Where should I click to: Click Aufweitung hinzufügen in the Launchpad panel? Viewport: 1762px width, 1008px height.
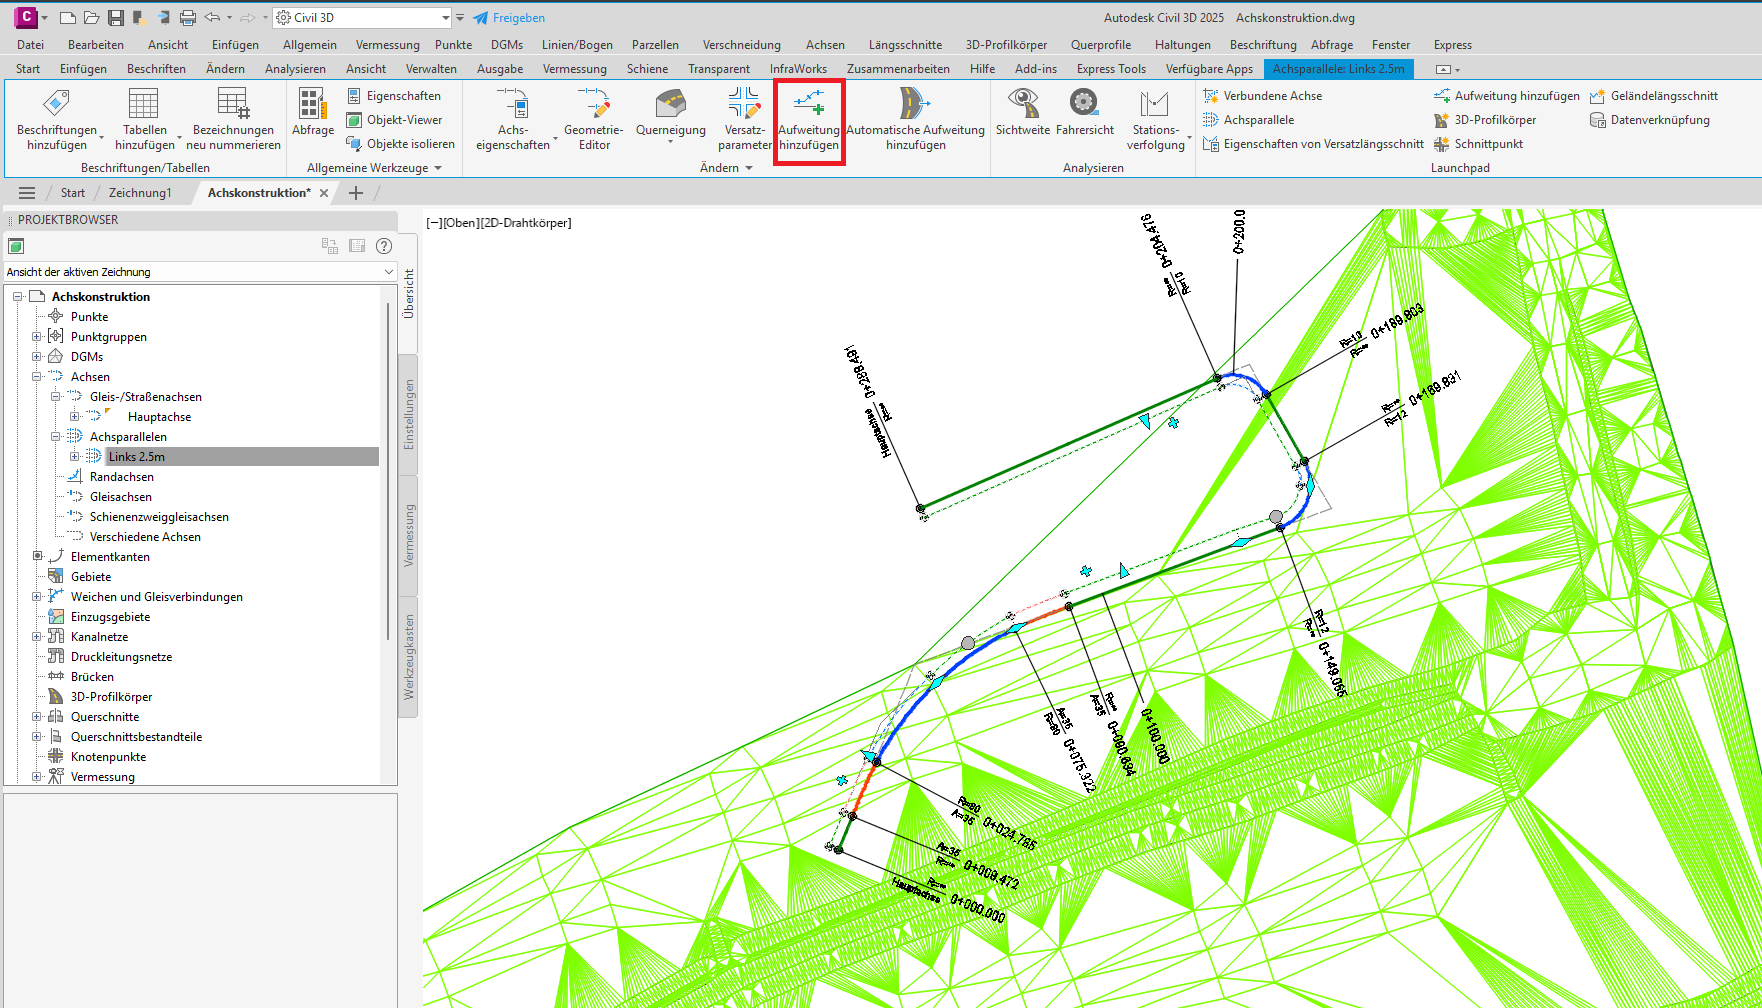[x=1506, y=96]
